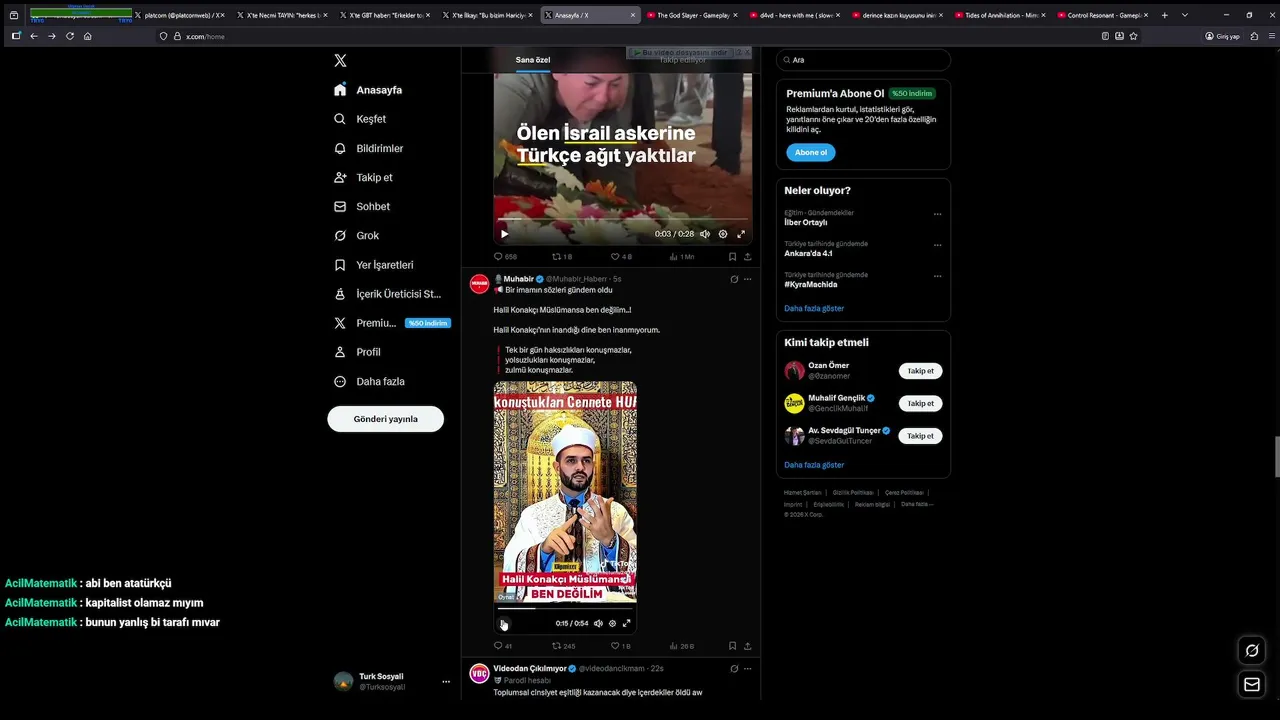The width and height of the screenshot is (1280, 720).
Task: Mute the Muhabir video at 0:15
Action: pyautogui.click(x=598, y=623)
